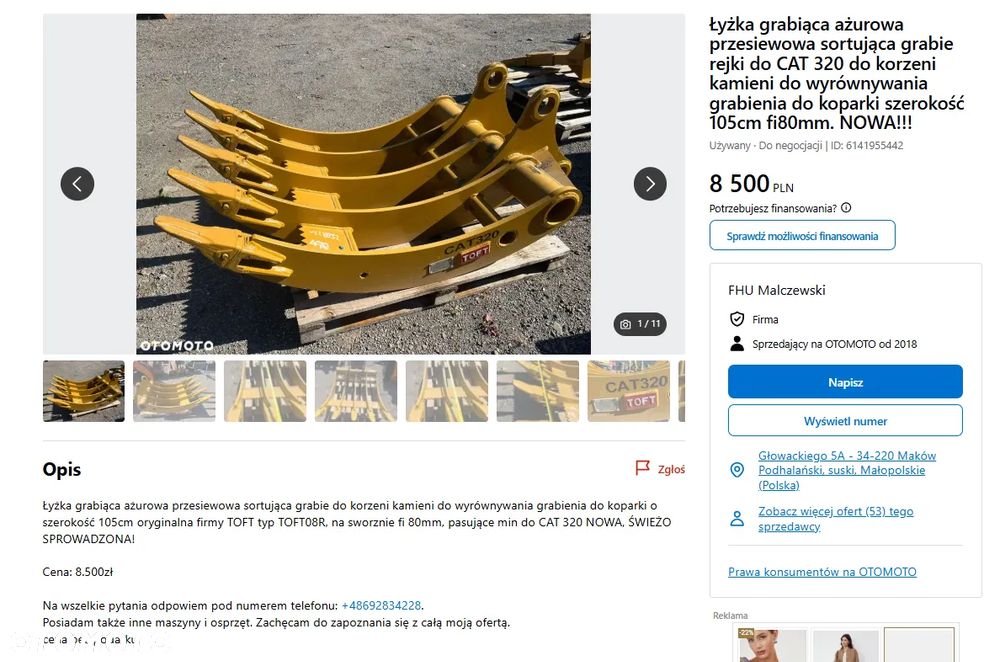The image size is (1000, 662).
Task: Select the second gallery thumbnail
Action: pos(174,391)
